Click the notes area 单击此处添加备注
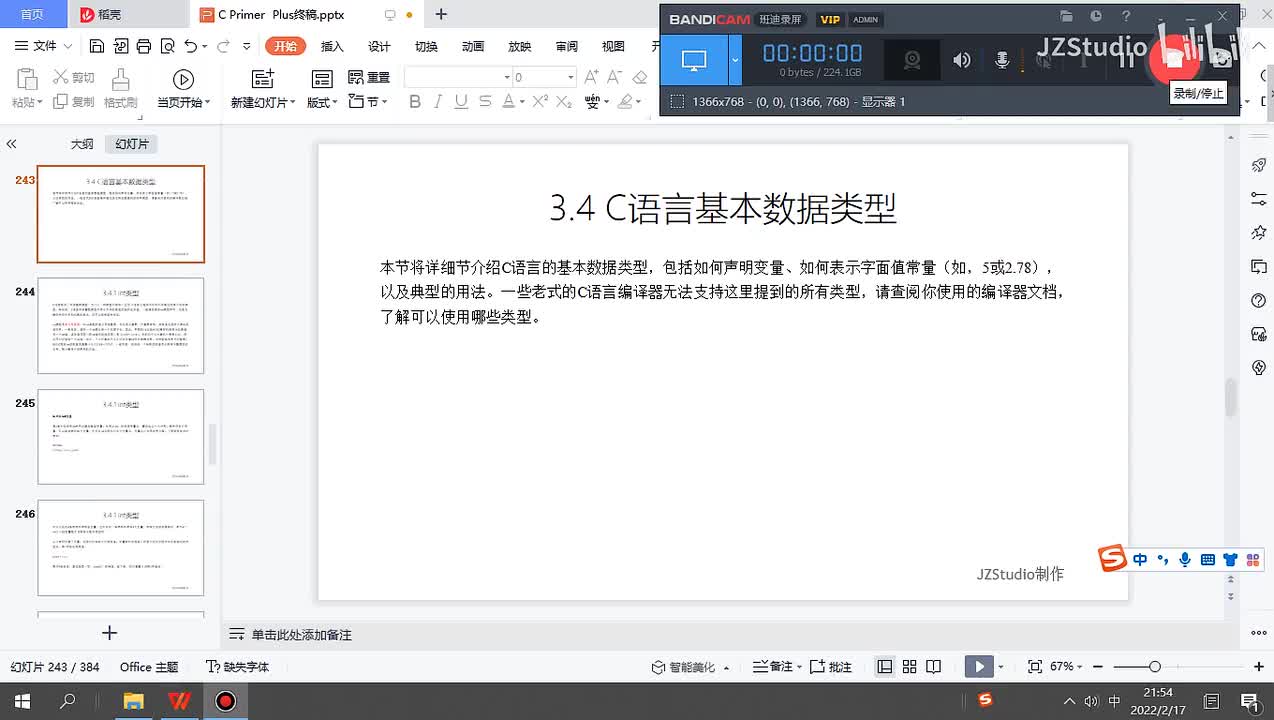Image resolution: width=1274 pixels, height=720 pixels. coord(301,635)
